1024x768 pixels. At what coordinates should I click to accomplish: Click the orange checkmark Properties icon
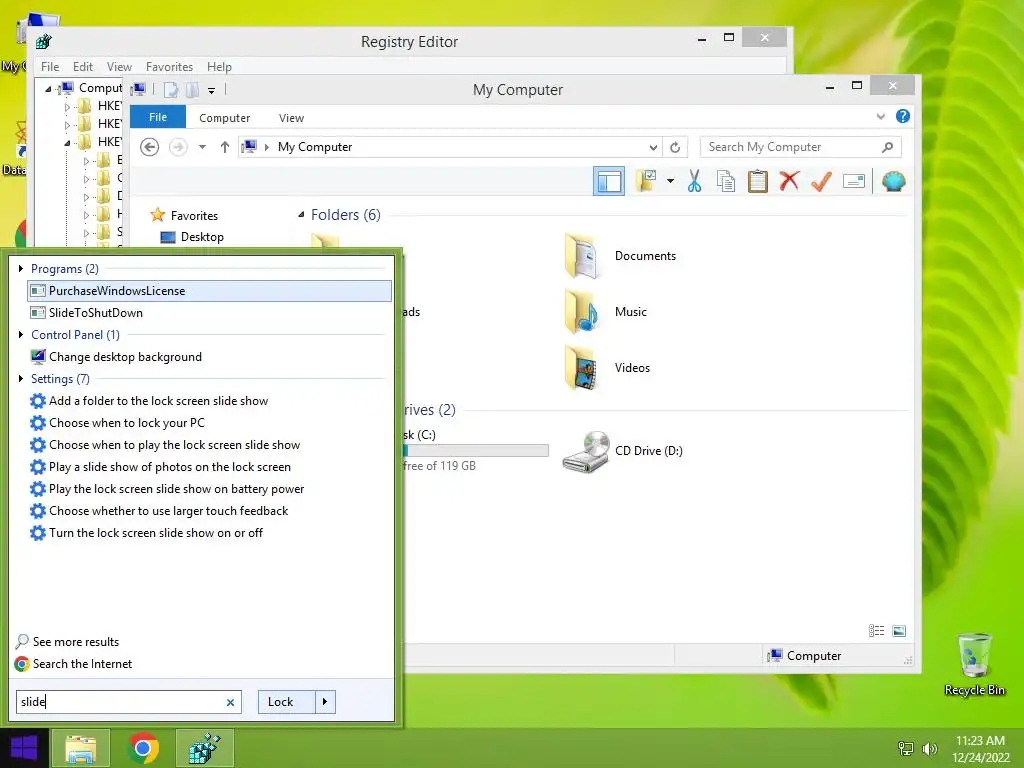point(822,181)
